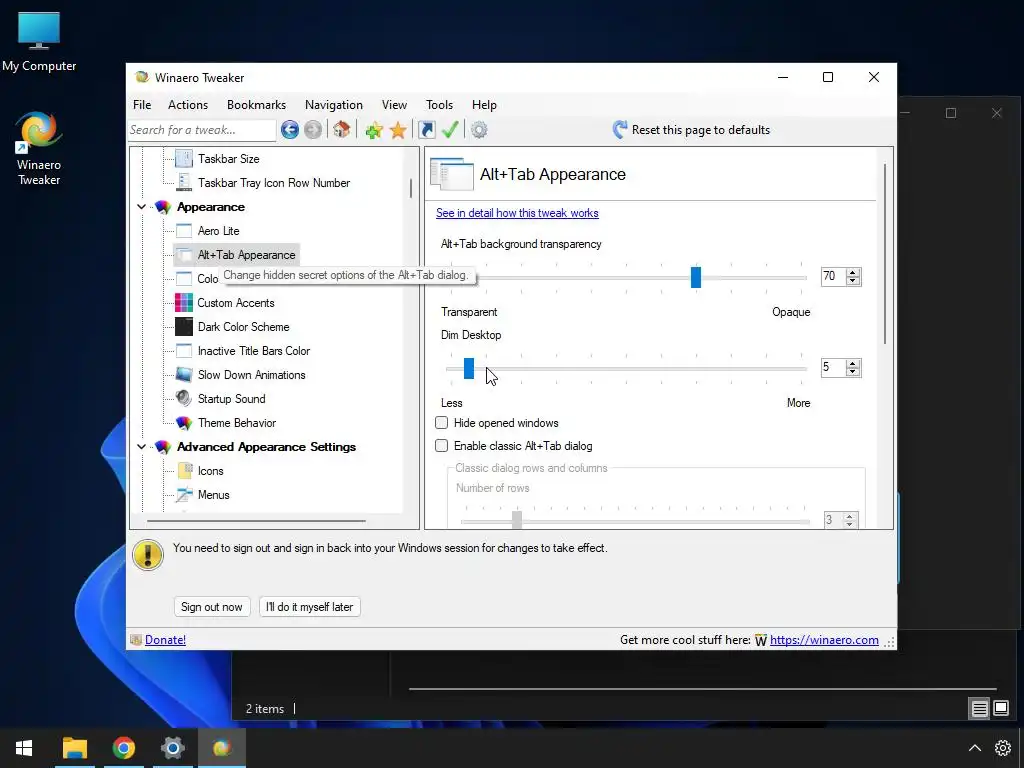Open the Help menu

[x=485, y=104]
